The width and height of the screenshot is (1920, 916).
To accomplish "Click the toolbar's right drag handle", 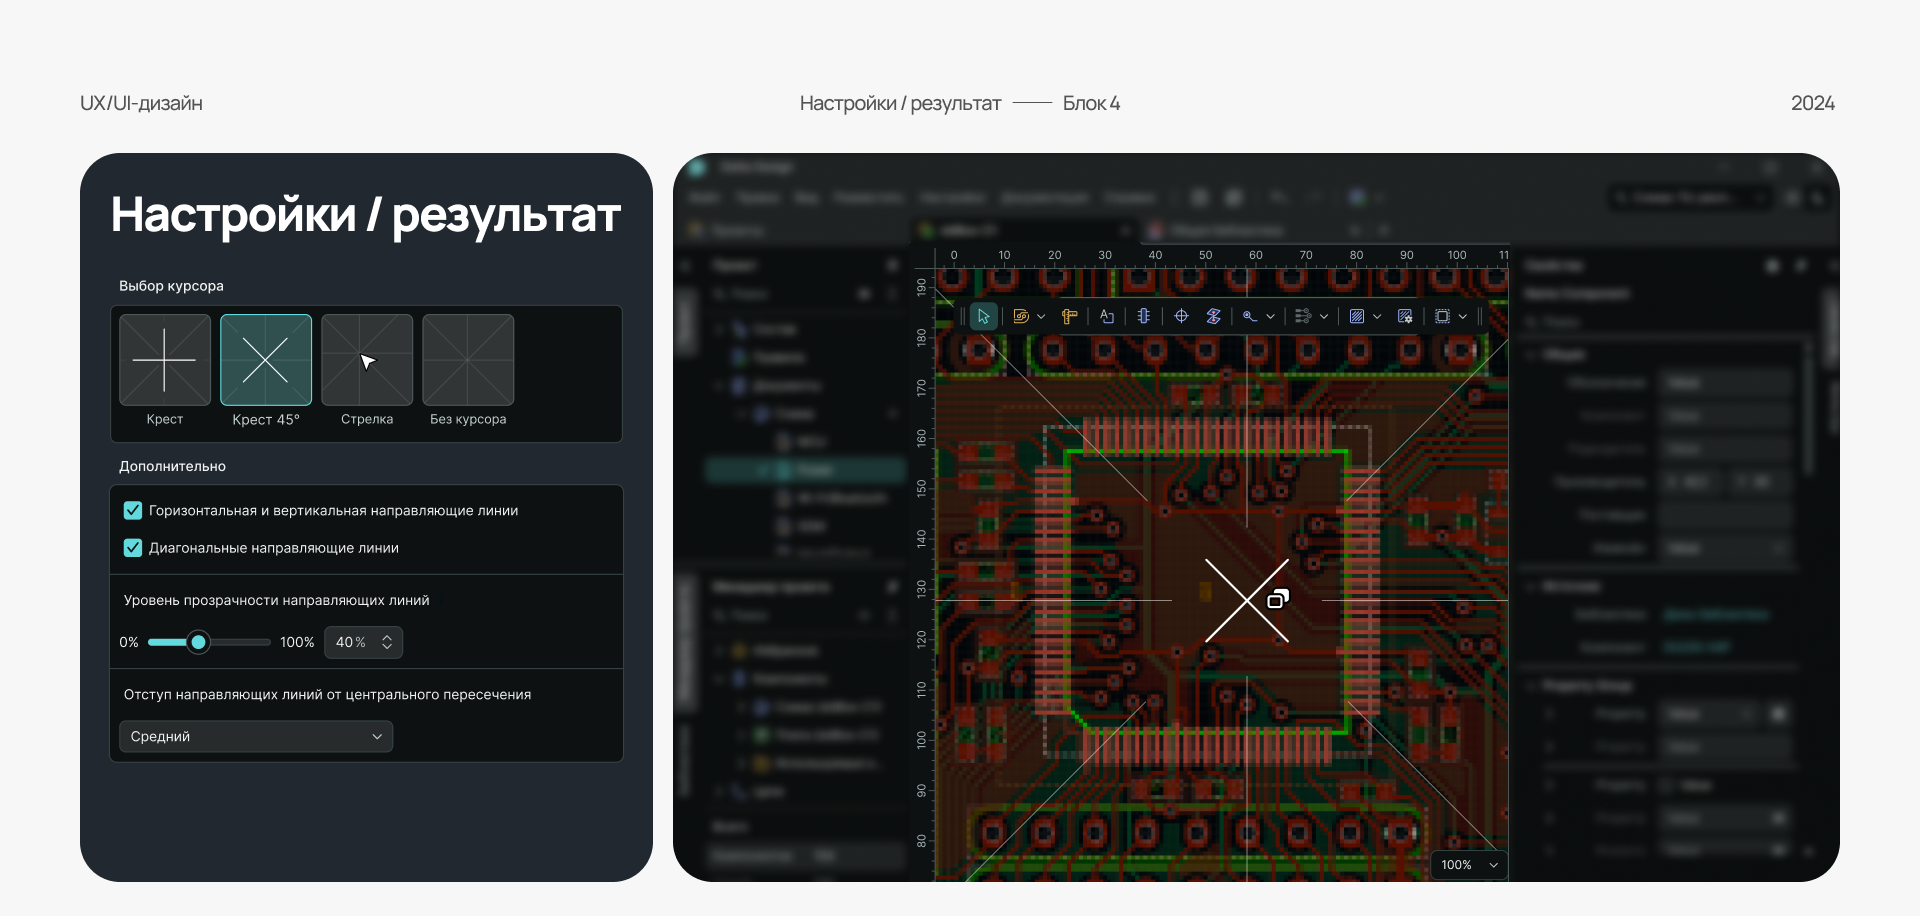I will click(x=1480, y=316).
